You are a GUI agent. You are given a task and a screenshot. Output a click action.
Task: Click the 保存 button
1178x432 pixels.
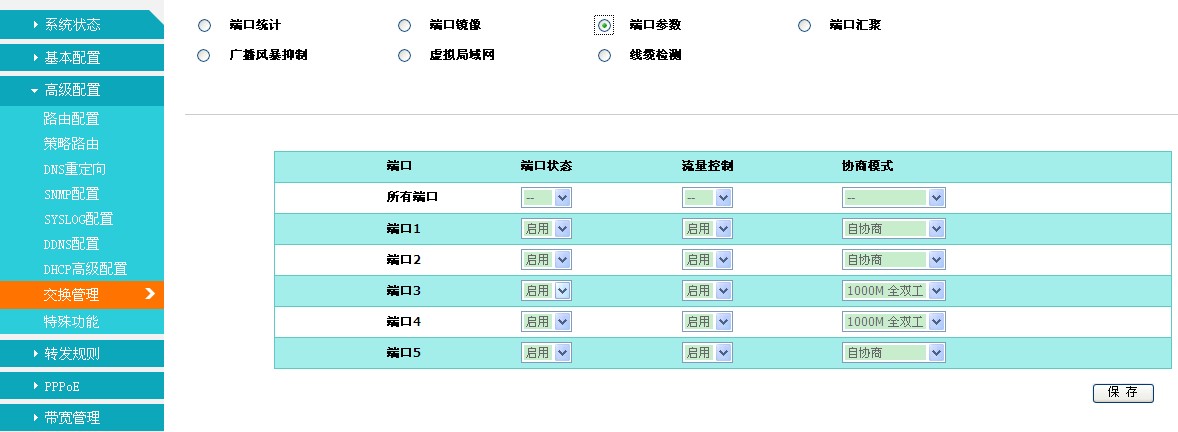[1123, 393]
